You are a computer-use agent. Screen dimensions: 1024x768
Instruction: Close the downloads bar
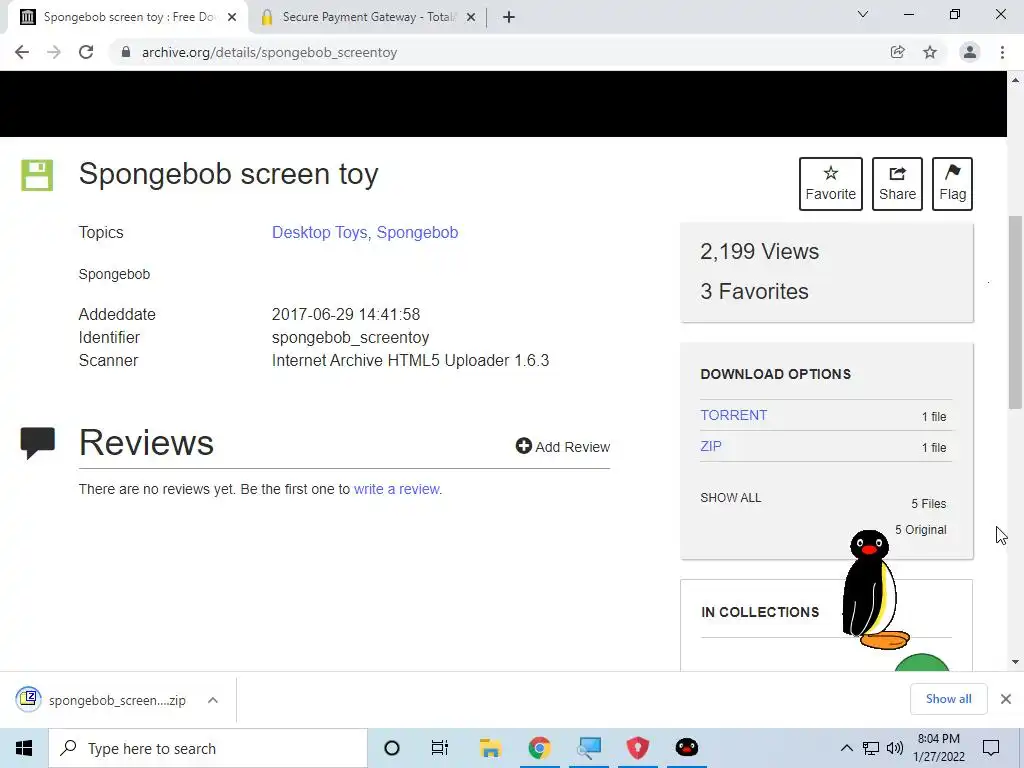[1006, 699]
